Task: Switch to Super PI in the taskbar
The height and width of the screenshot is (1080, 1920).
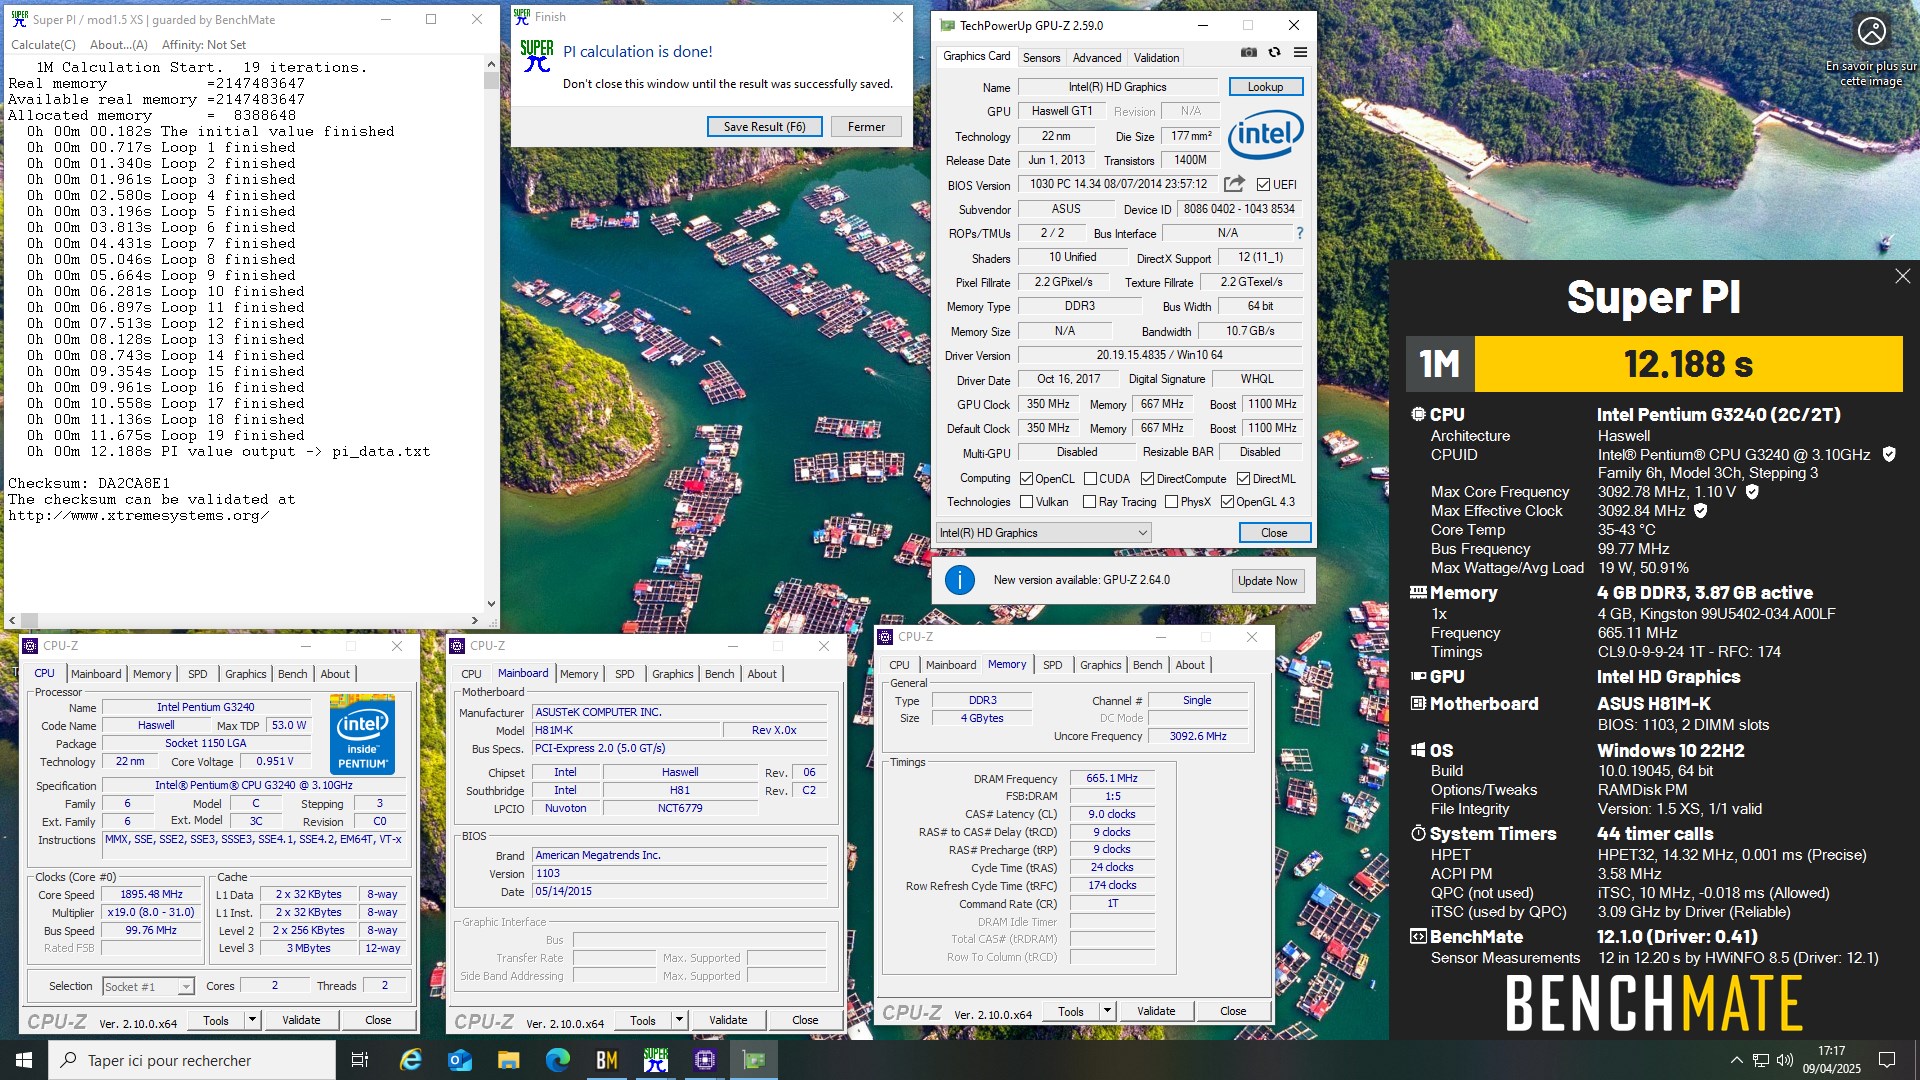Action: click(x=656, y=1060)
